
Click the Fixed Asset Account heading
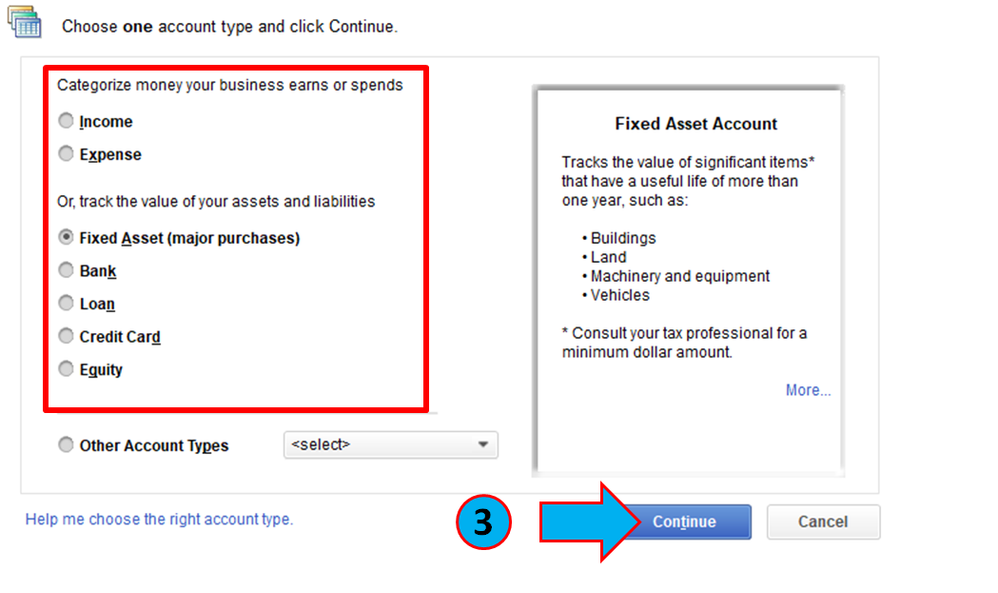click(x=696, y=124)
